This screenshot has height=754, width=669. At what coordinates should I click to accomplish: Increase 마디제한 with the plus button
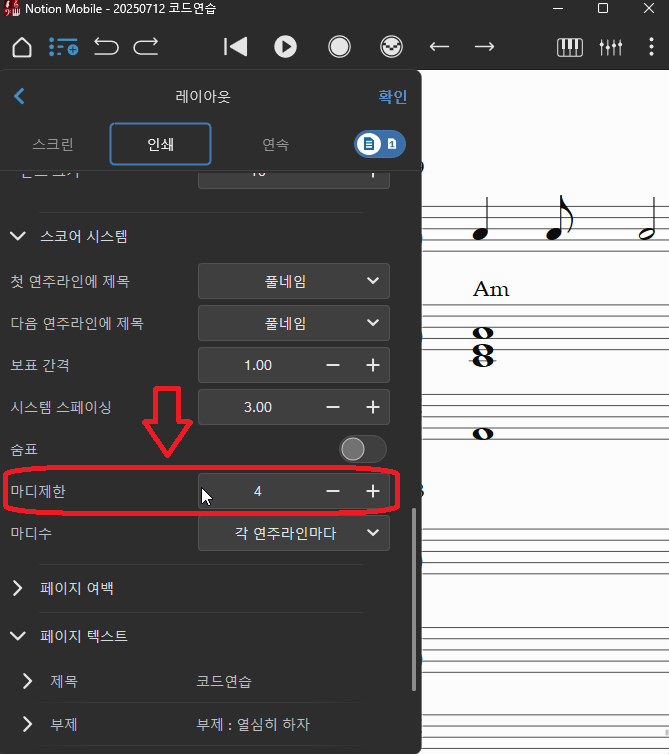coord(373,491)
